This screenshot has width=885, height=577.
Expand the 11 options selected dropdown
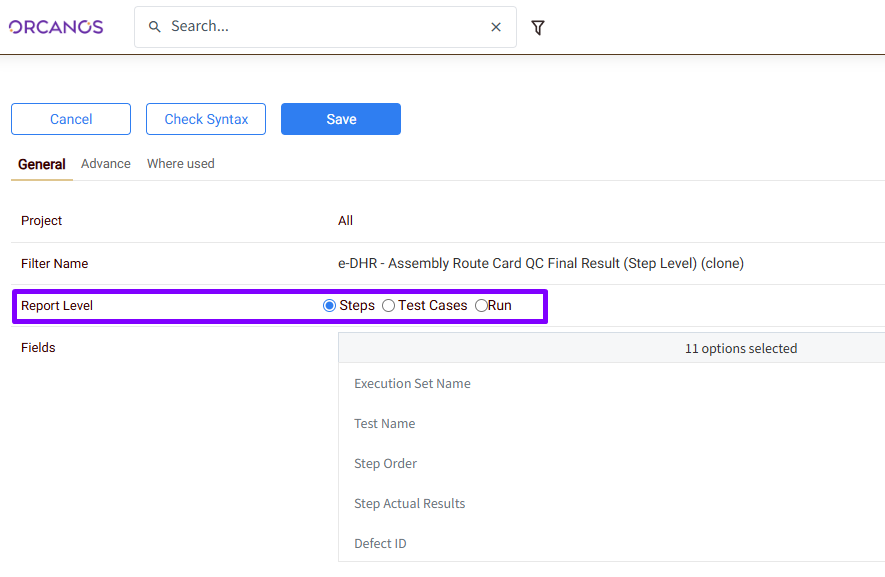[740, 349]
